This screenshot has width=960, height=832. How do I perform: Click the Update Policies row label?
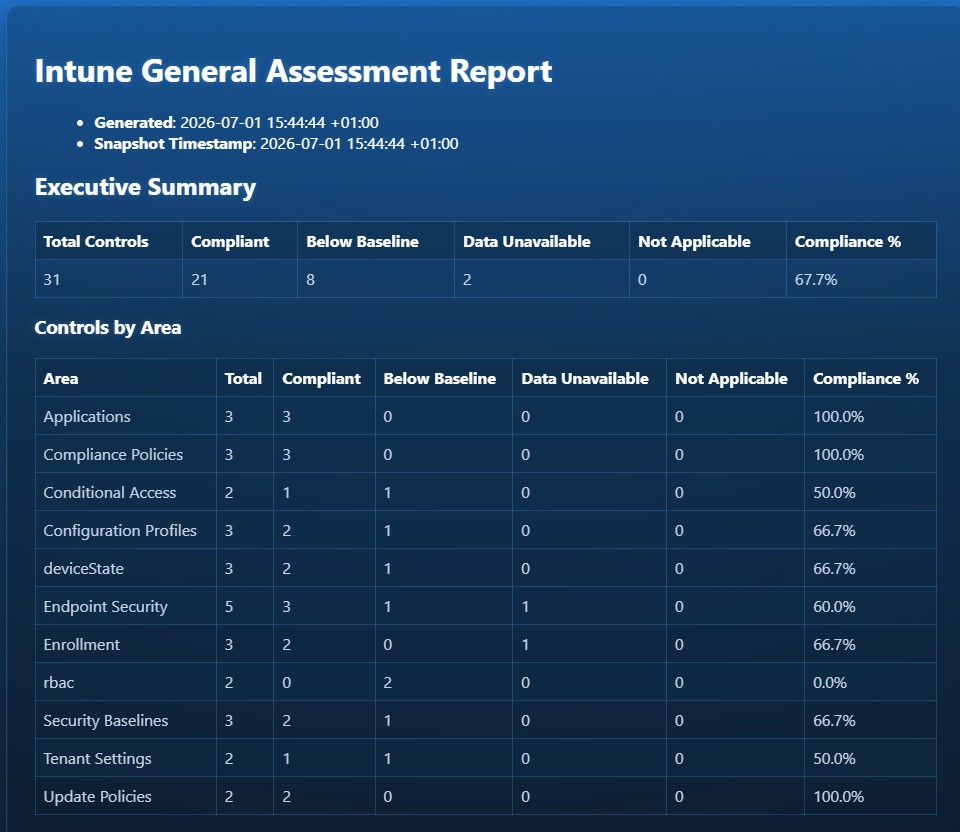pos(97,796)
